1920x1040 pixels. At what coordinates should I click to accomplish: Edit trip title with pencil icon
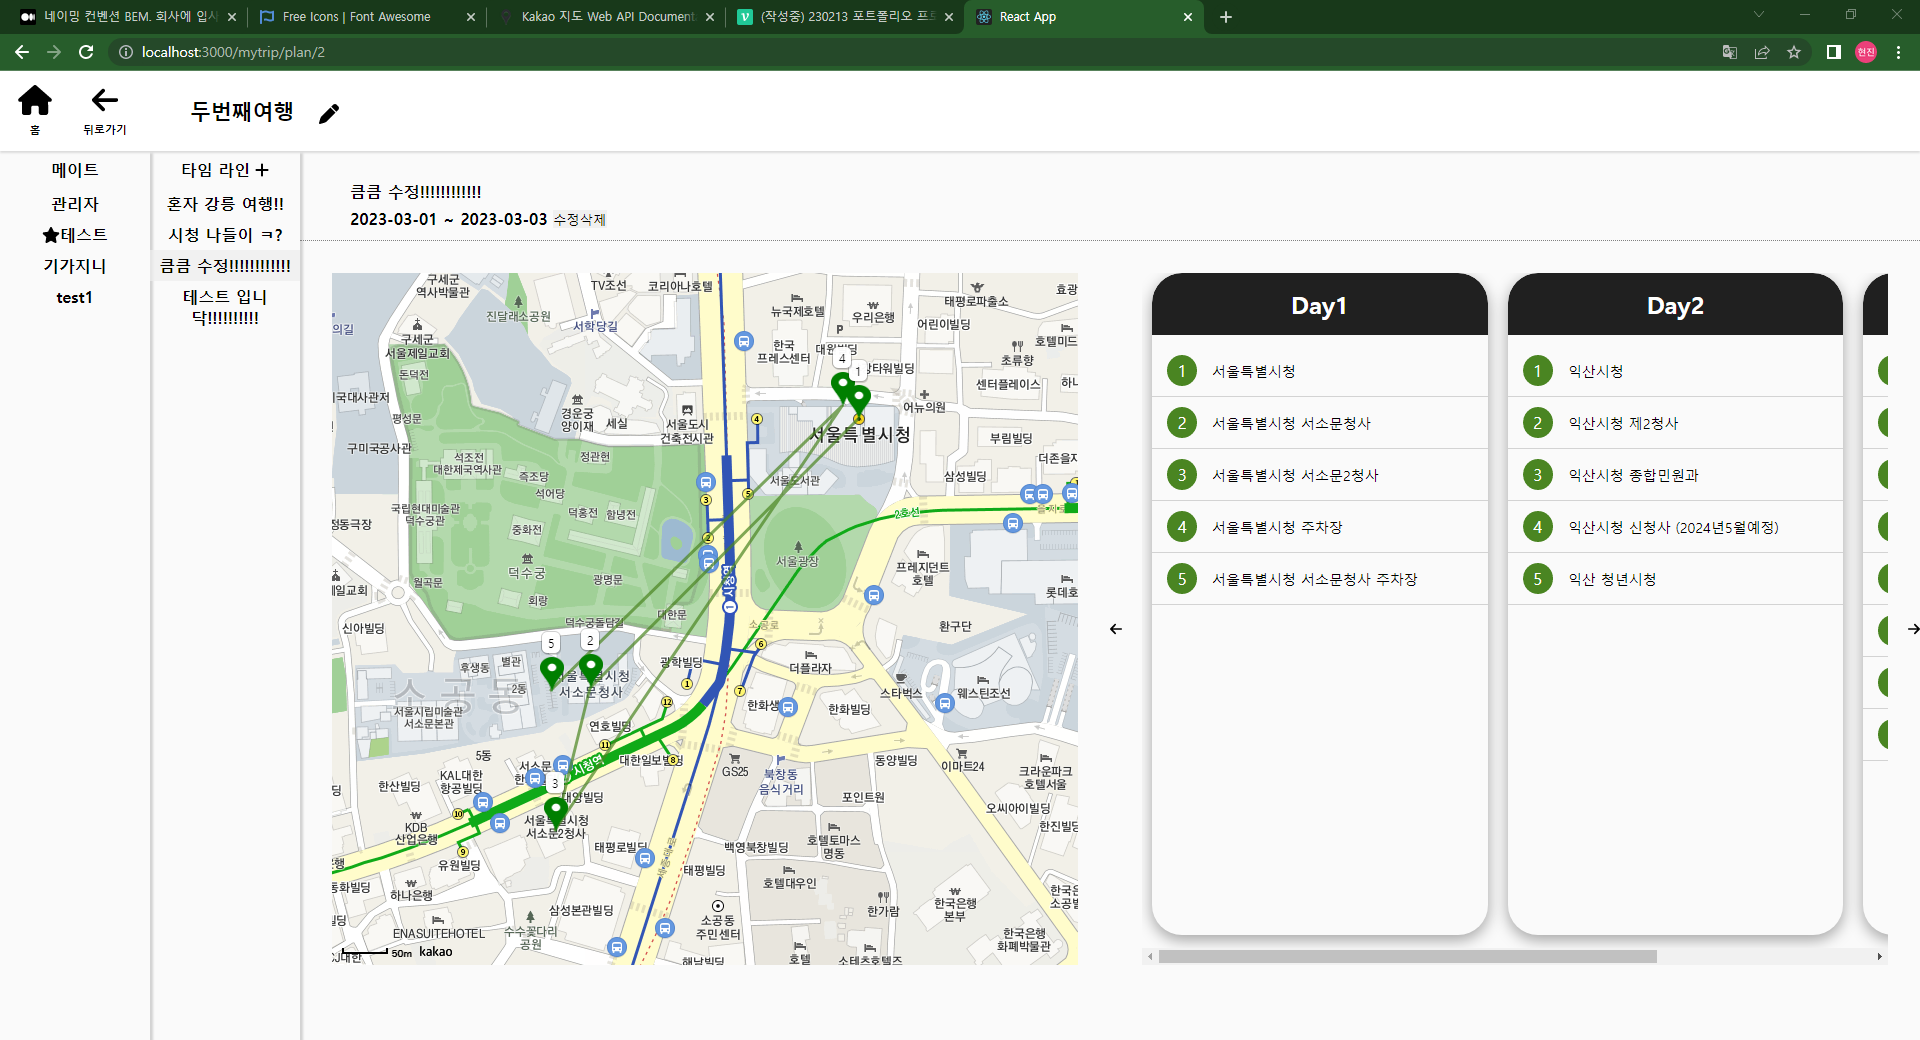pyautogui.click(x=329, y=114)
